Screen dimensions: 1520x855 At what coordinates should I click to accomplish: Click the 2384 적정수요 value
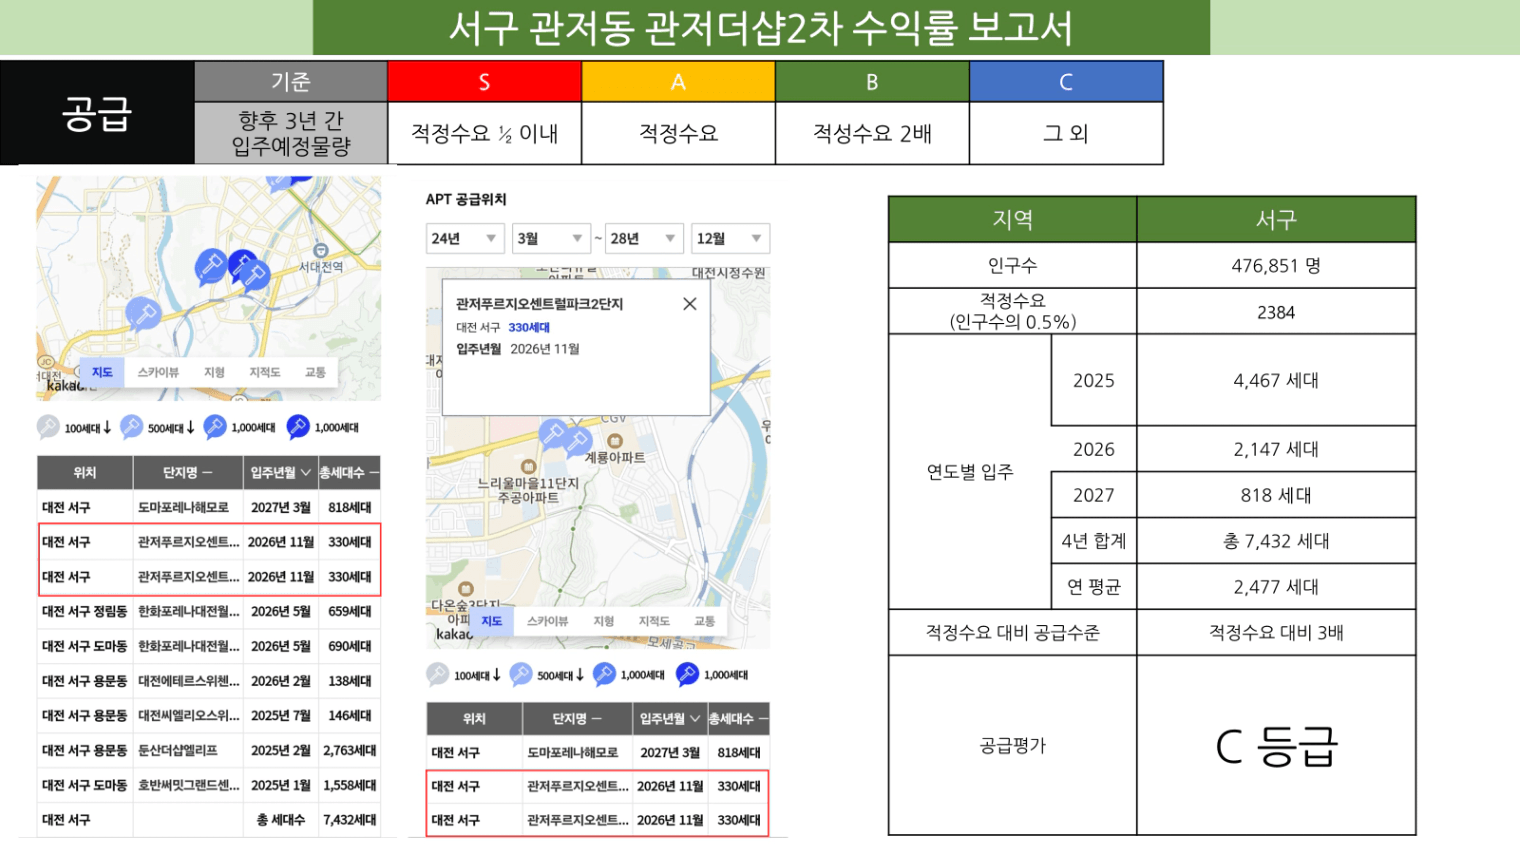pyautogui.click(x=1276, y=312)
